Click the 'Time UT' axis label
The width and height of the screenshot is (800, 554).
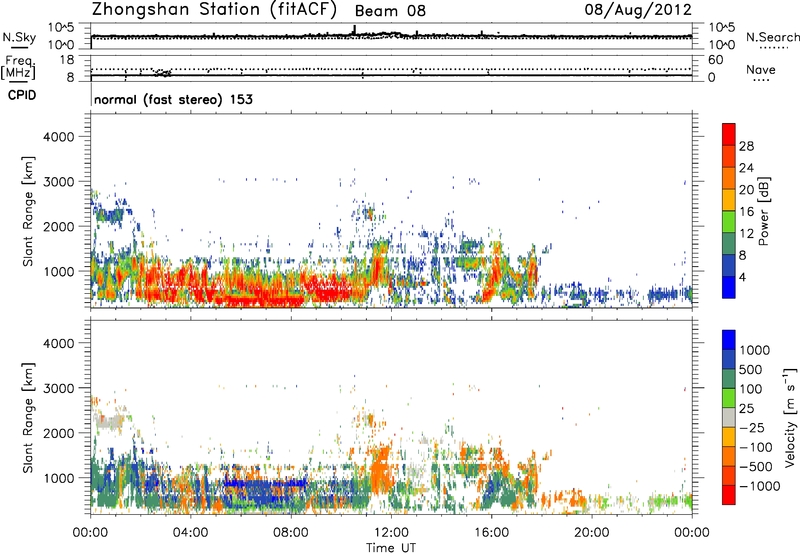pos(391,548)
